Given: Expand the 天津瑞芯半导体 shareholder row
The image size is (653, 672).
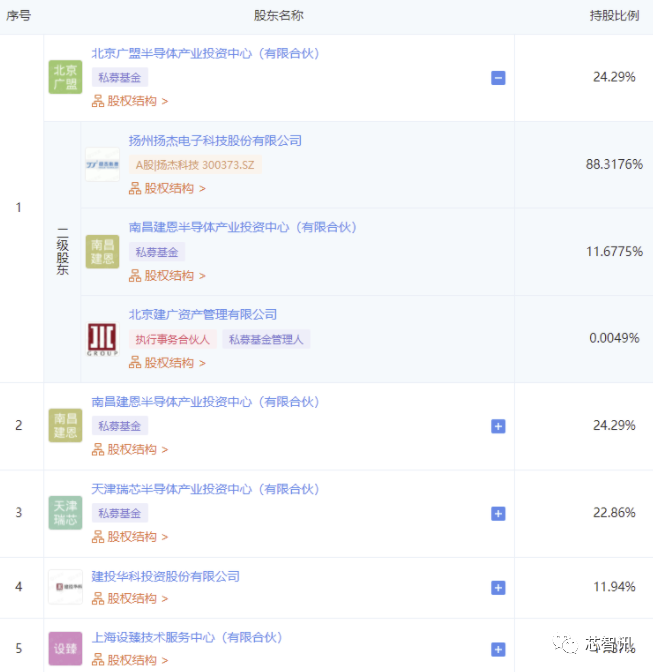Looking at the screenshot, I should pos(498,513).
